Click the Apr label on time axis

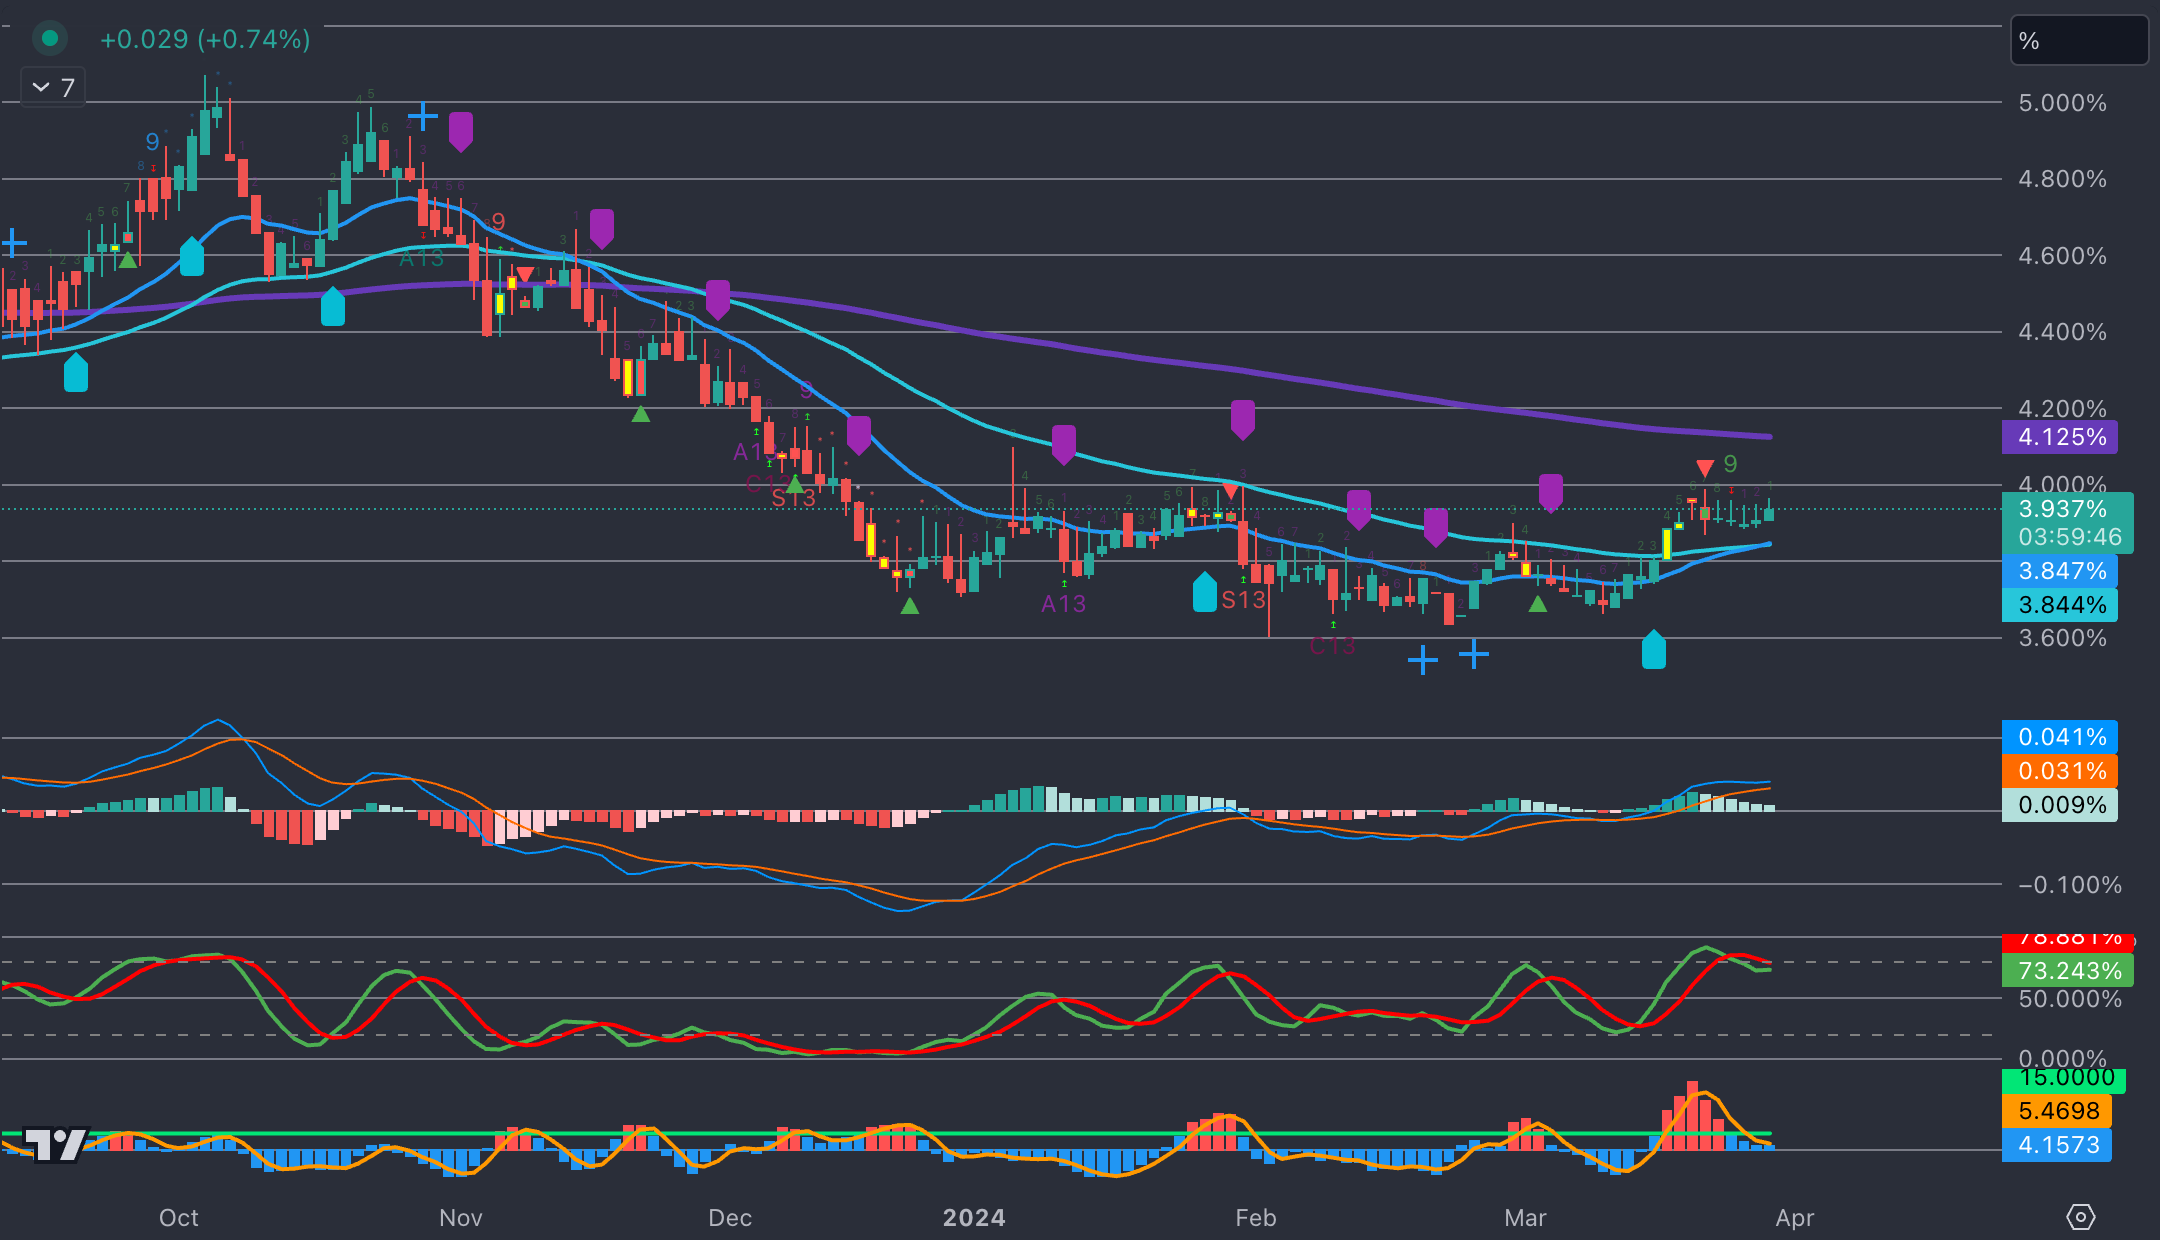[1795, 1218]
